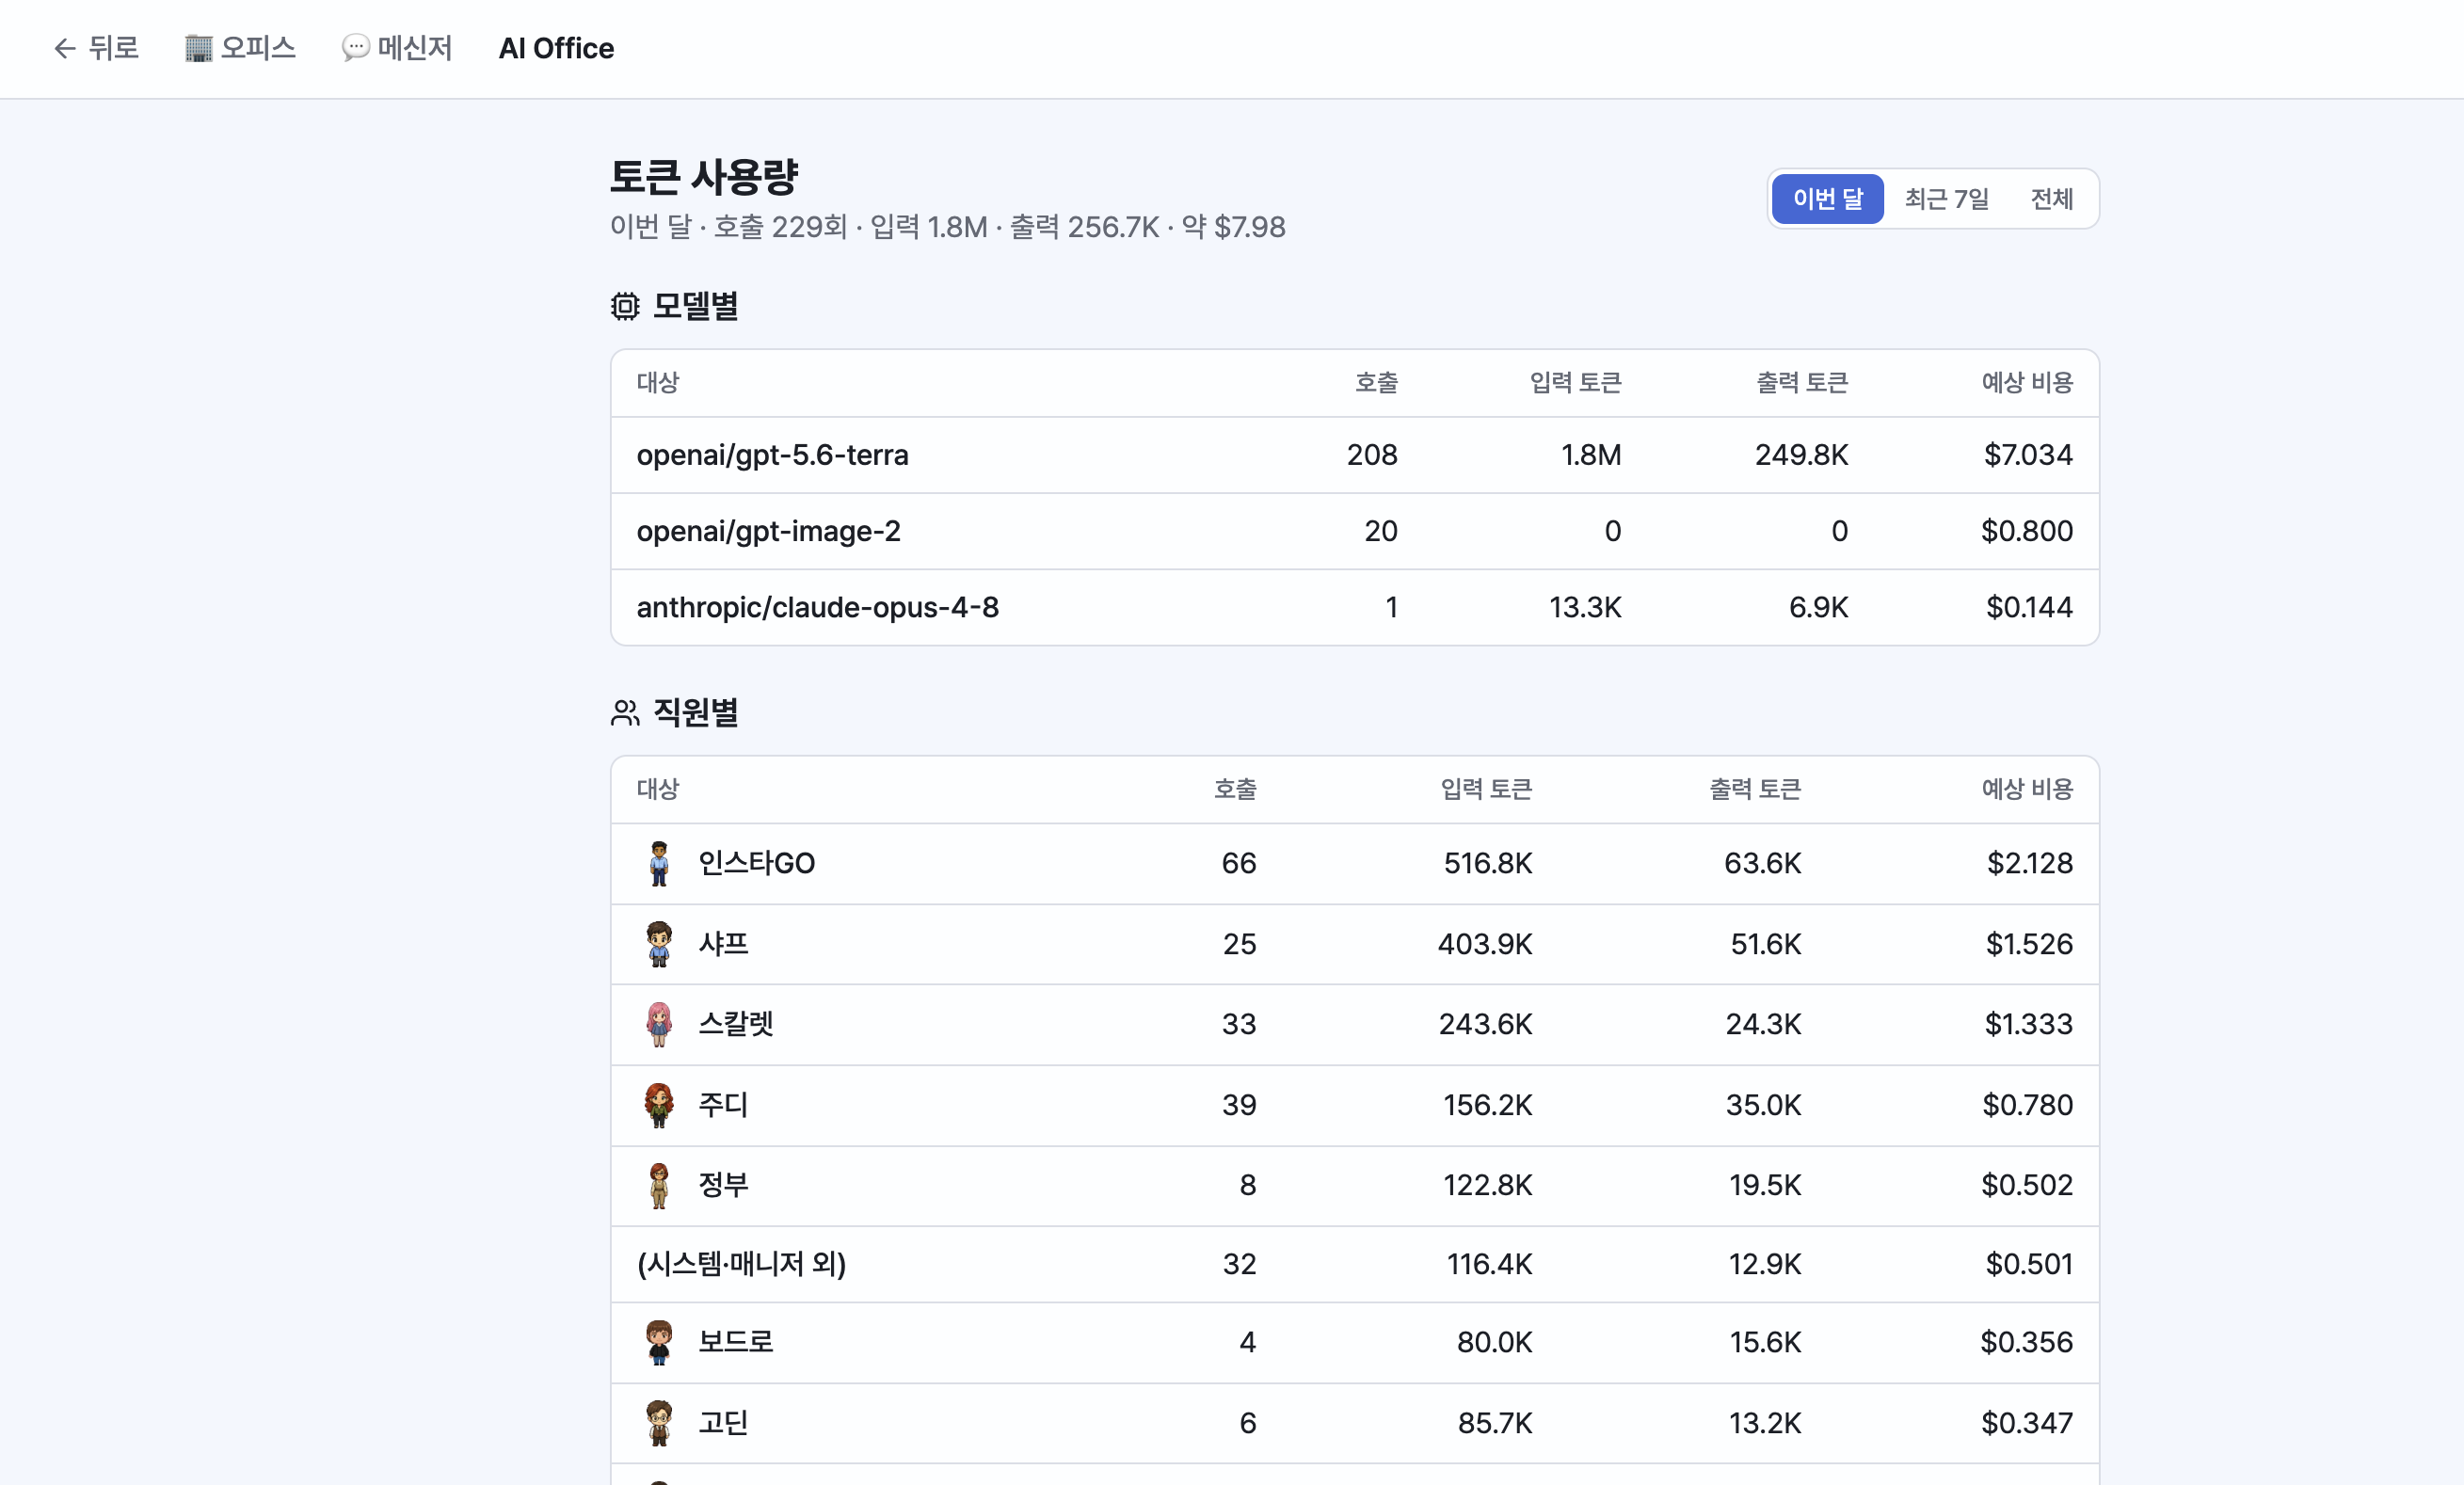This screenshot has width=2464, height=1485.
Task: Click the anthropic/claude-opus-4-8 model name
Action: point(818,607)
